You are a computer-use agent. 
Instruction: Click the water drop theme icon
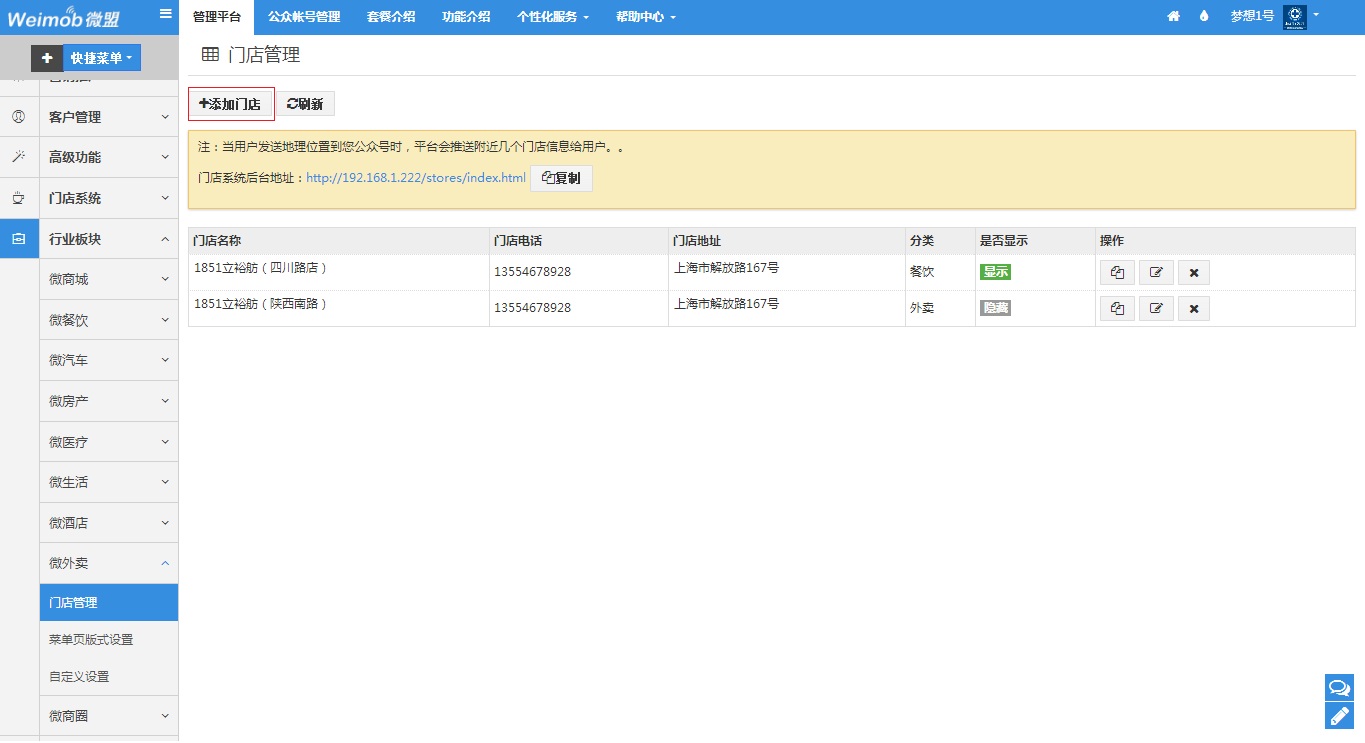(x=1203, y=17)
